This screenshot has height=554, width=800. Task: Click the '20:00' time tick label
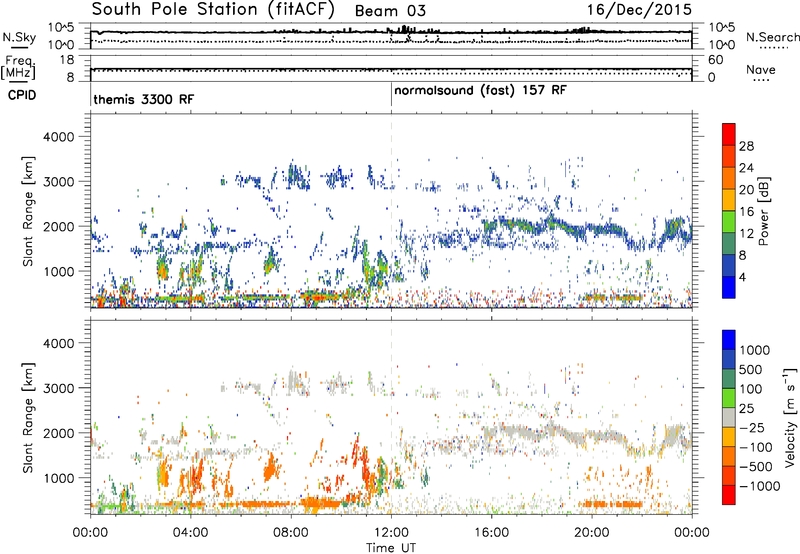(x=592, y=533)
